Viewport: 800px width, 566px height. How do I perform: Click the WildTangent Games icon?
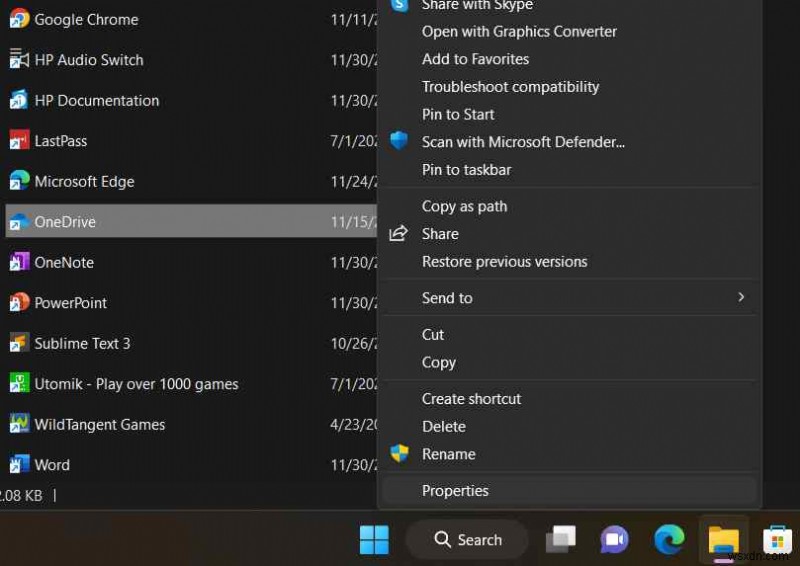pos(19,424)
